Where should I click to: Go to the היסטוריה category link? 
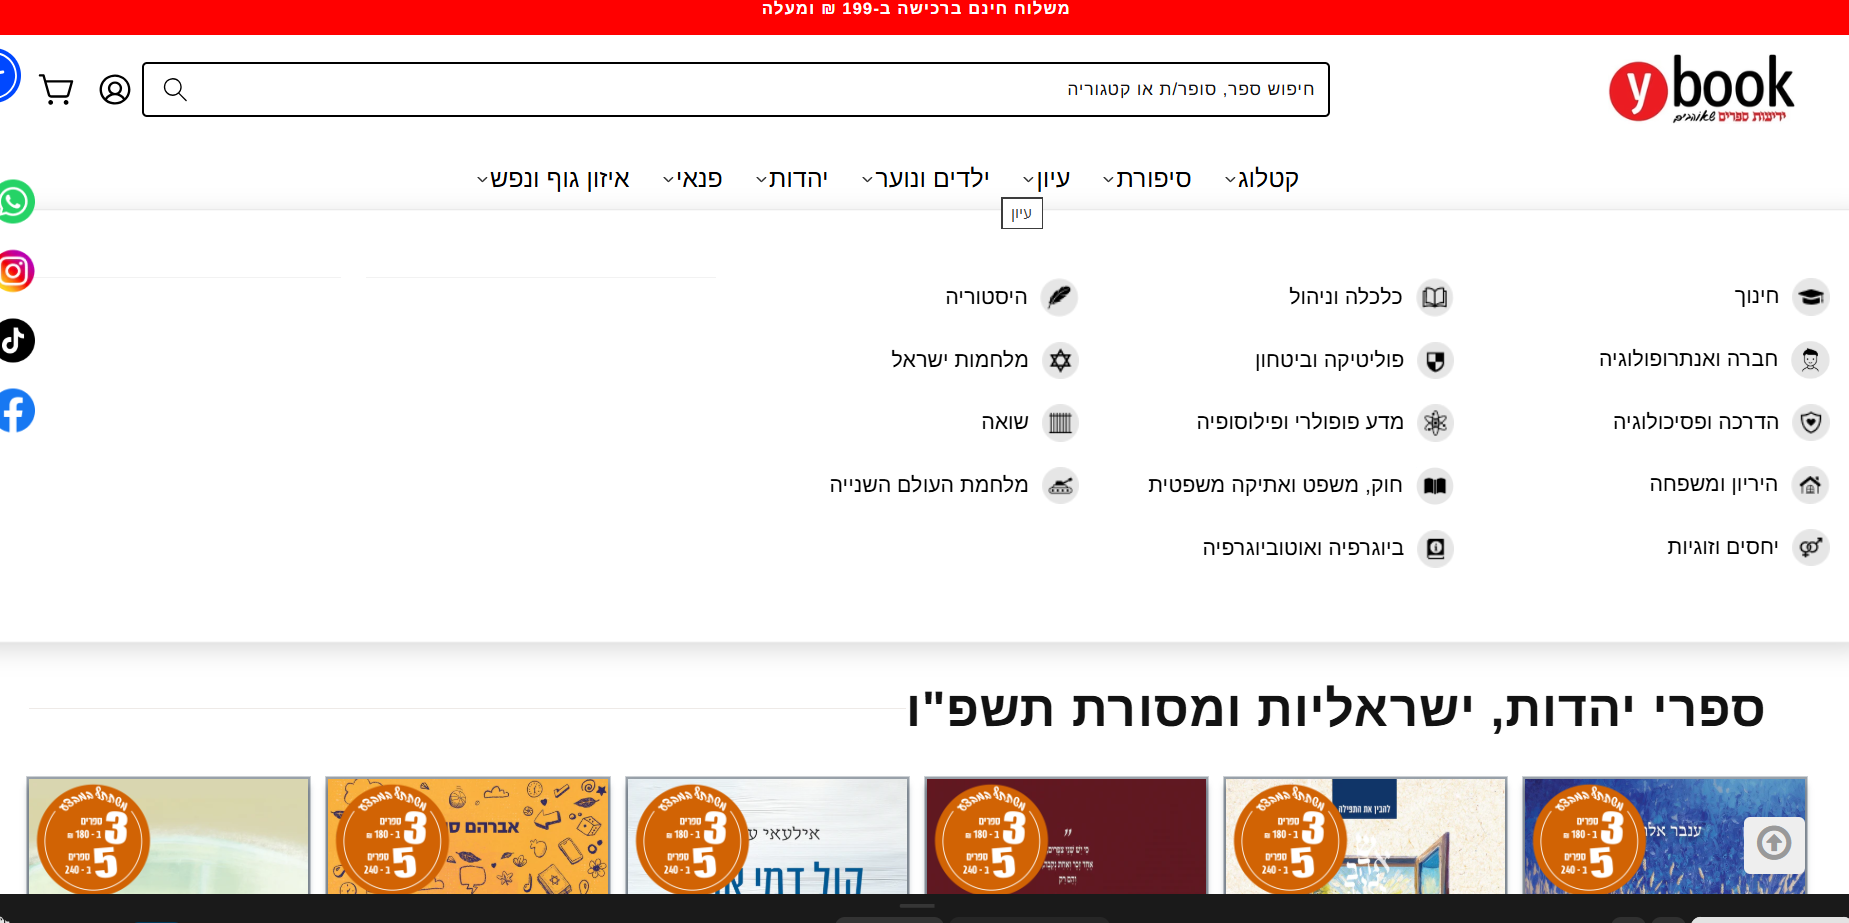(986, 297)
